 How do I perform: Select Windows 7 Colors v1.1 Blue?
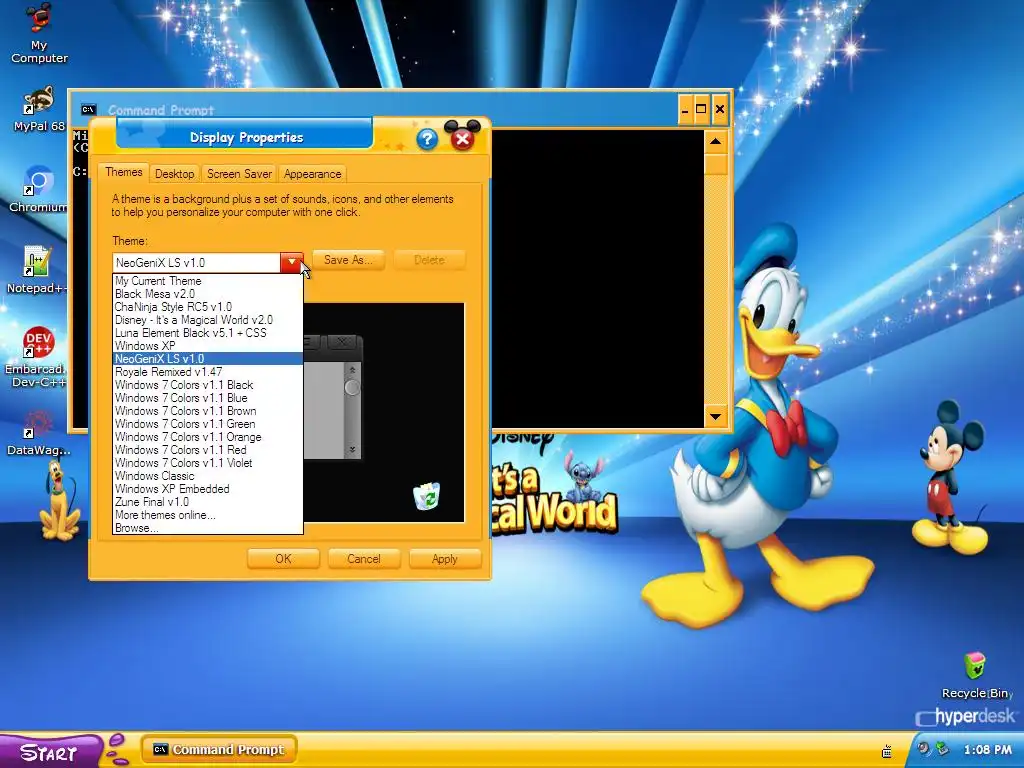208,398
